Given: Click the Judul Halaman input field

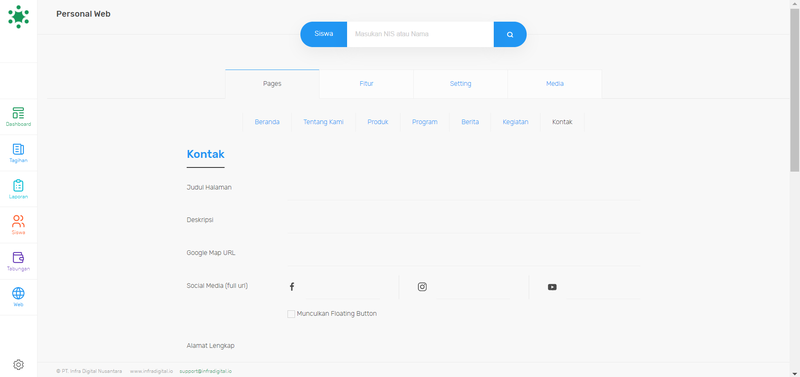Looking at the screenshot, I should [x=464, y=188].
